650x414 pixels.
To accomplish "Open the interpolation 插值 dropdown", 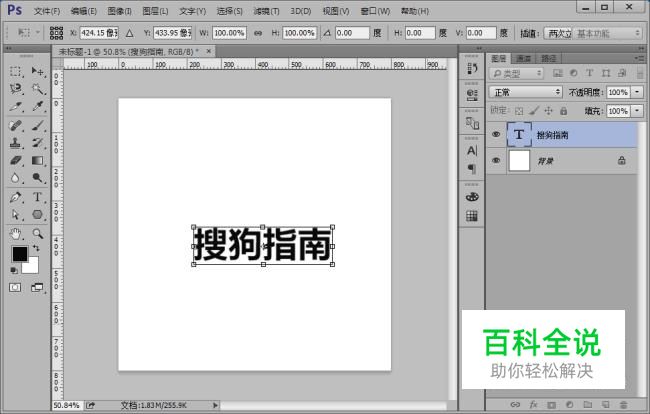I will pyautogui.click(x=558, y=33).
